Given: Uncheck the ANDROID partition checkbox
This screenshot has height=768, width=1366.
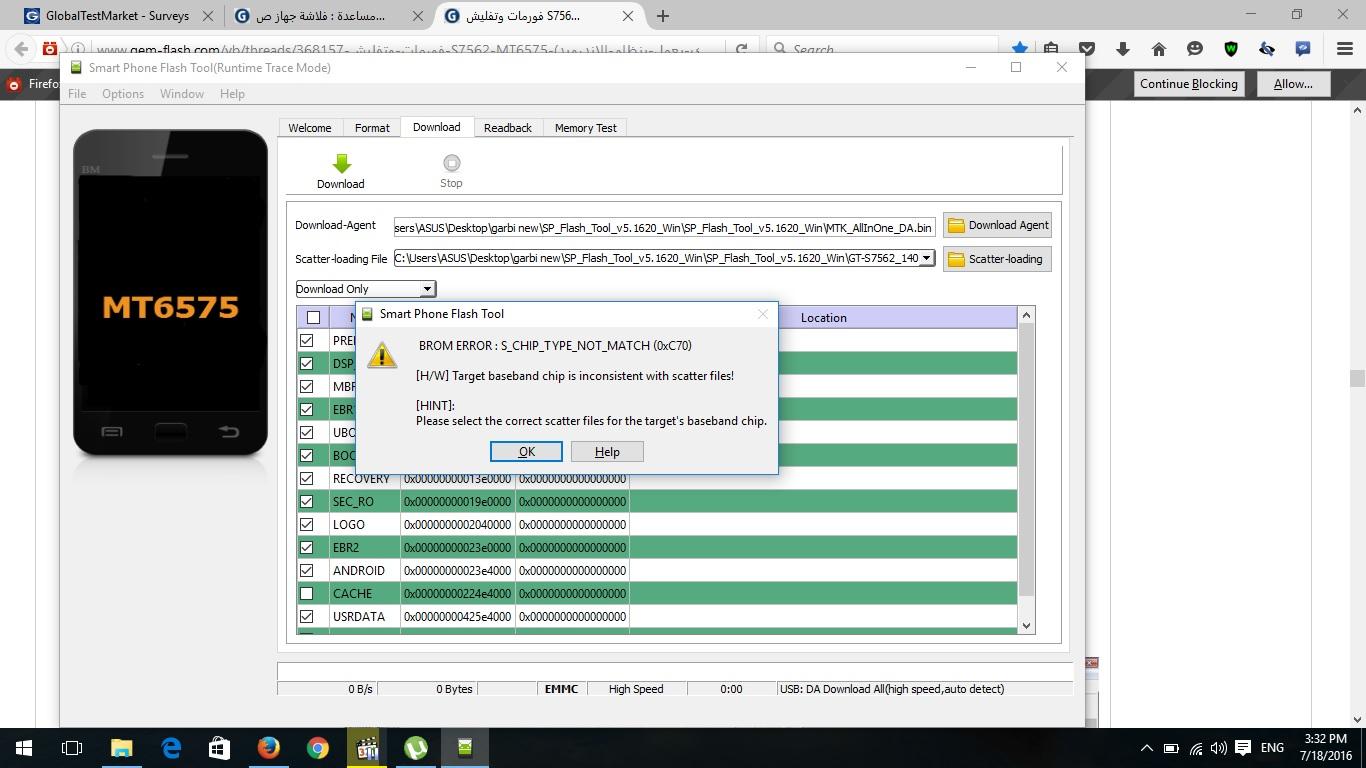Looking at the screenshot, I should point(307,571).
